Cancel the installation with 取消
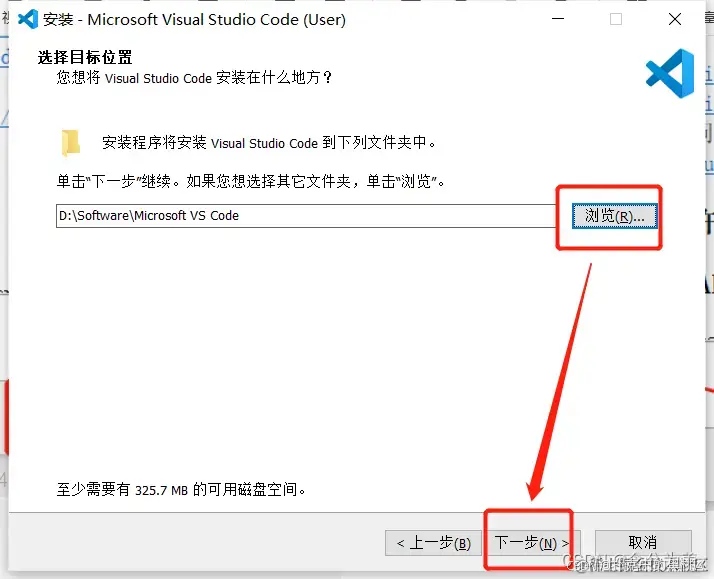This screenshot has height=579, width=714. [x=643, y=543]
